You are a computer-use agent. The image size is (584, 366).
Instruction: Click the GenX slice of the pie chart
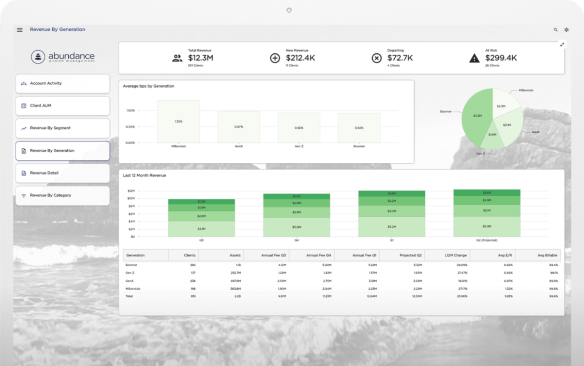[x=508, y=126]
